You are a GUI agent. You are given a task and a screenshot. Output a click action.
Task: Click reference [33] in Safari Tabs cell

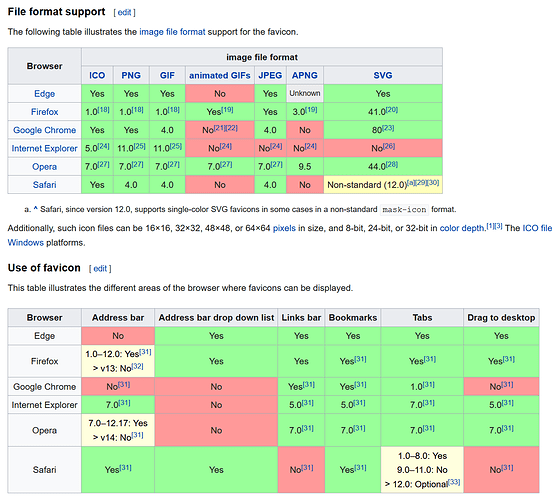[x=454, y=482]
